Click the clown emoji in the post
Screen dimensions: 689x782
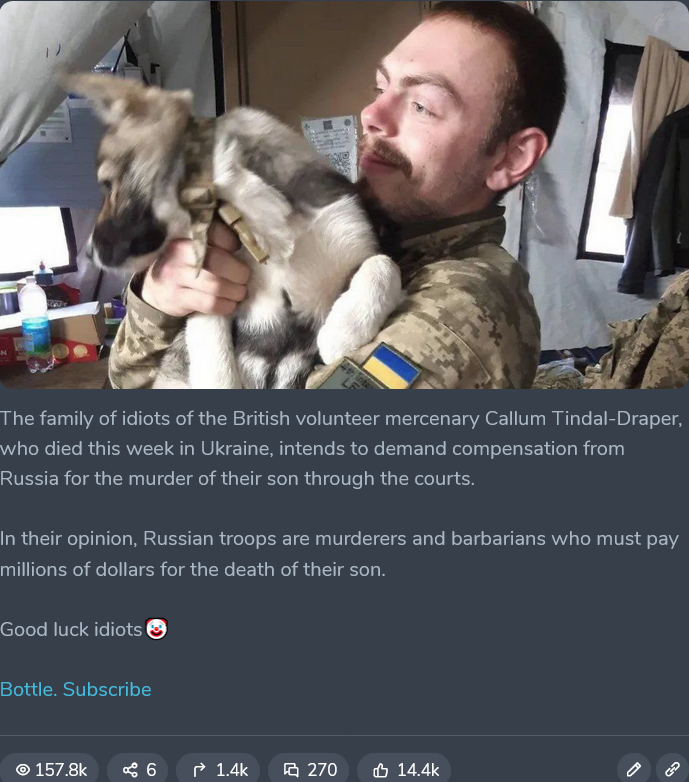[157, 628]
